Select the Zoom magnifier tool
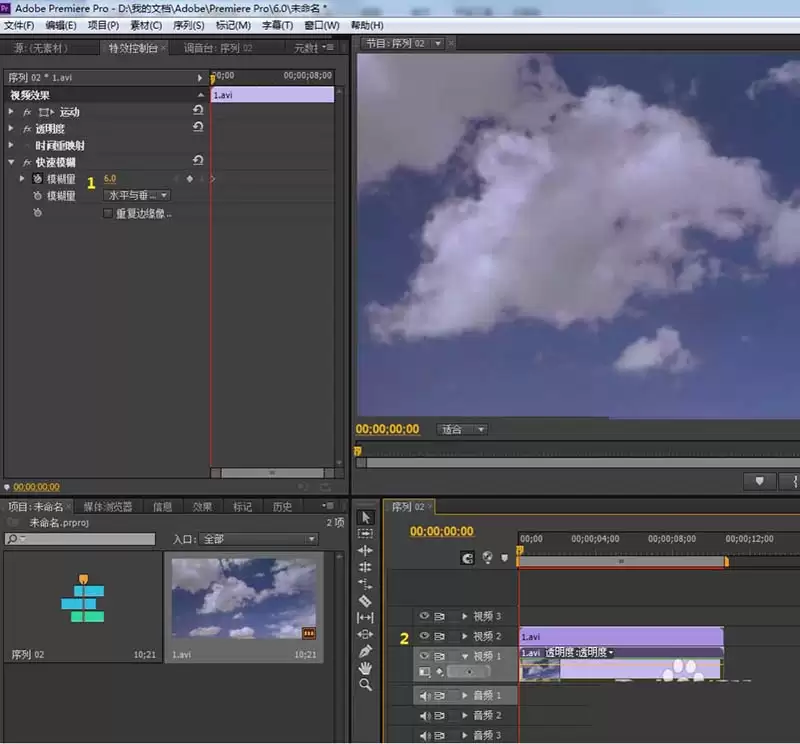This screenshot has width=800, height=744. pos(365,685)
